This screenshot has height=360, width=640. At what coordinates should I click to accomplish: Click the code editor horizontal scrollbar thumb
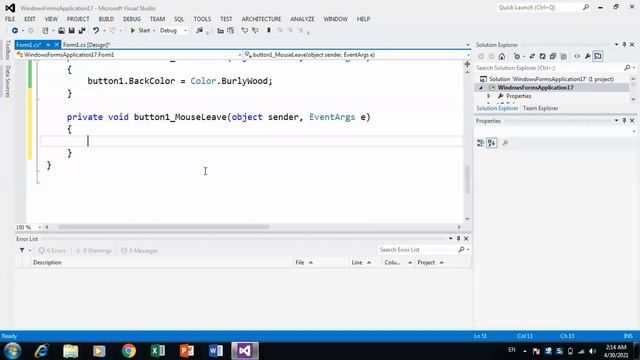163,227
